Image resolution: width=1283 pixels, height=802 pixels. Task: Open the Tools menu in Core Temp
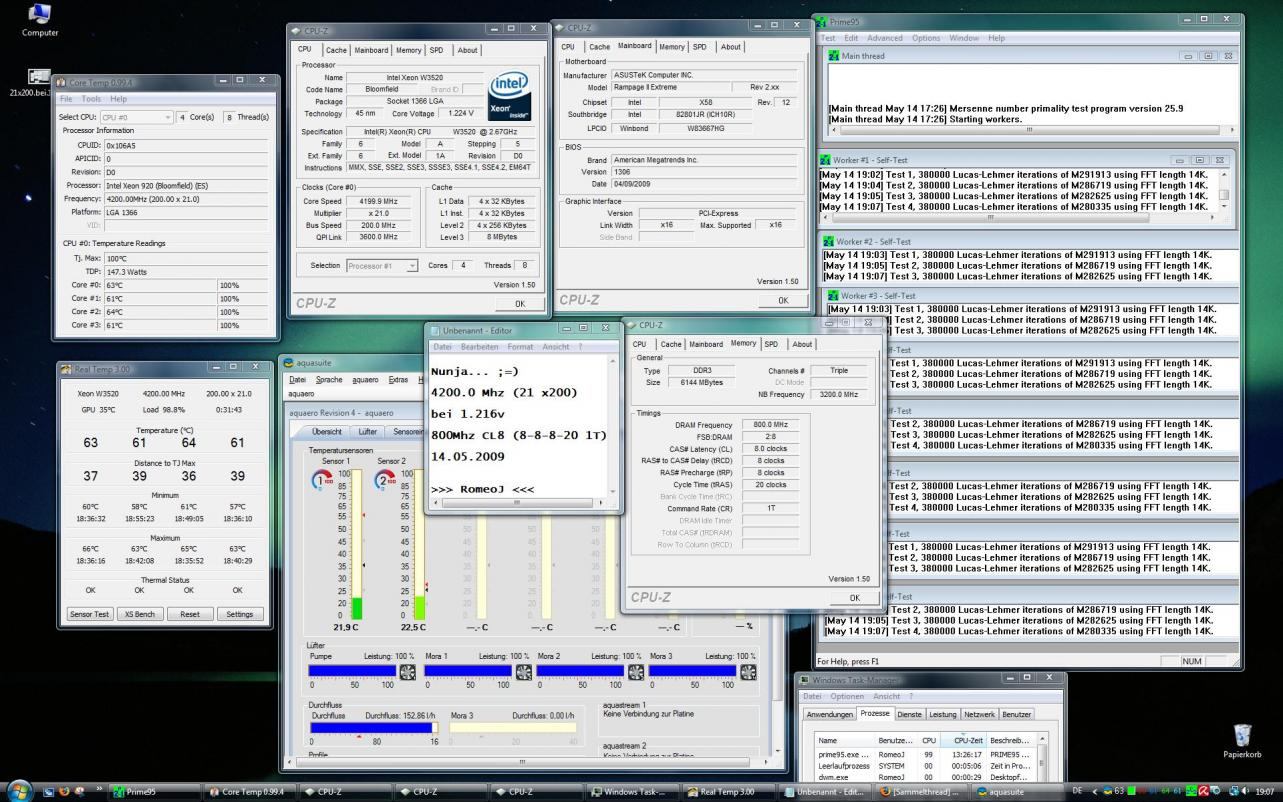[x=91, y=99]
